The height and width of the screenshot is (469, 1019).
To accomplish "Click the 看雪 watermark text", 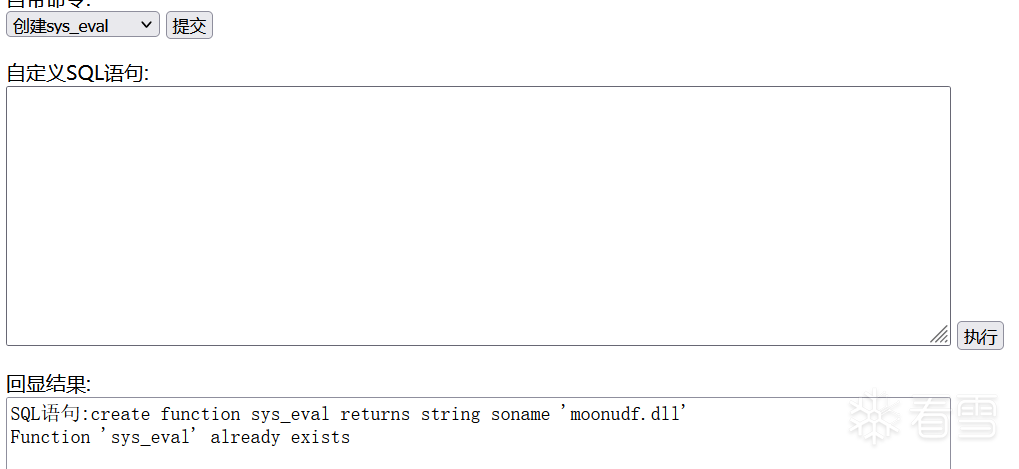I will point(943,415).
